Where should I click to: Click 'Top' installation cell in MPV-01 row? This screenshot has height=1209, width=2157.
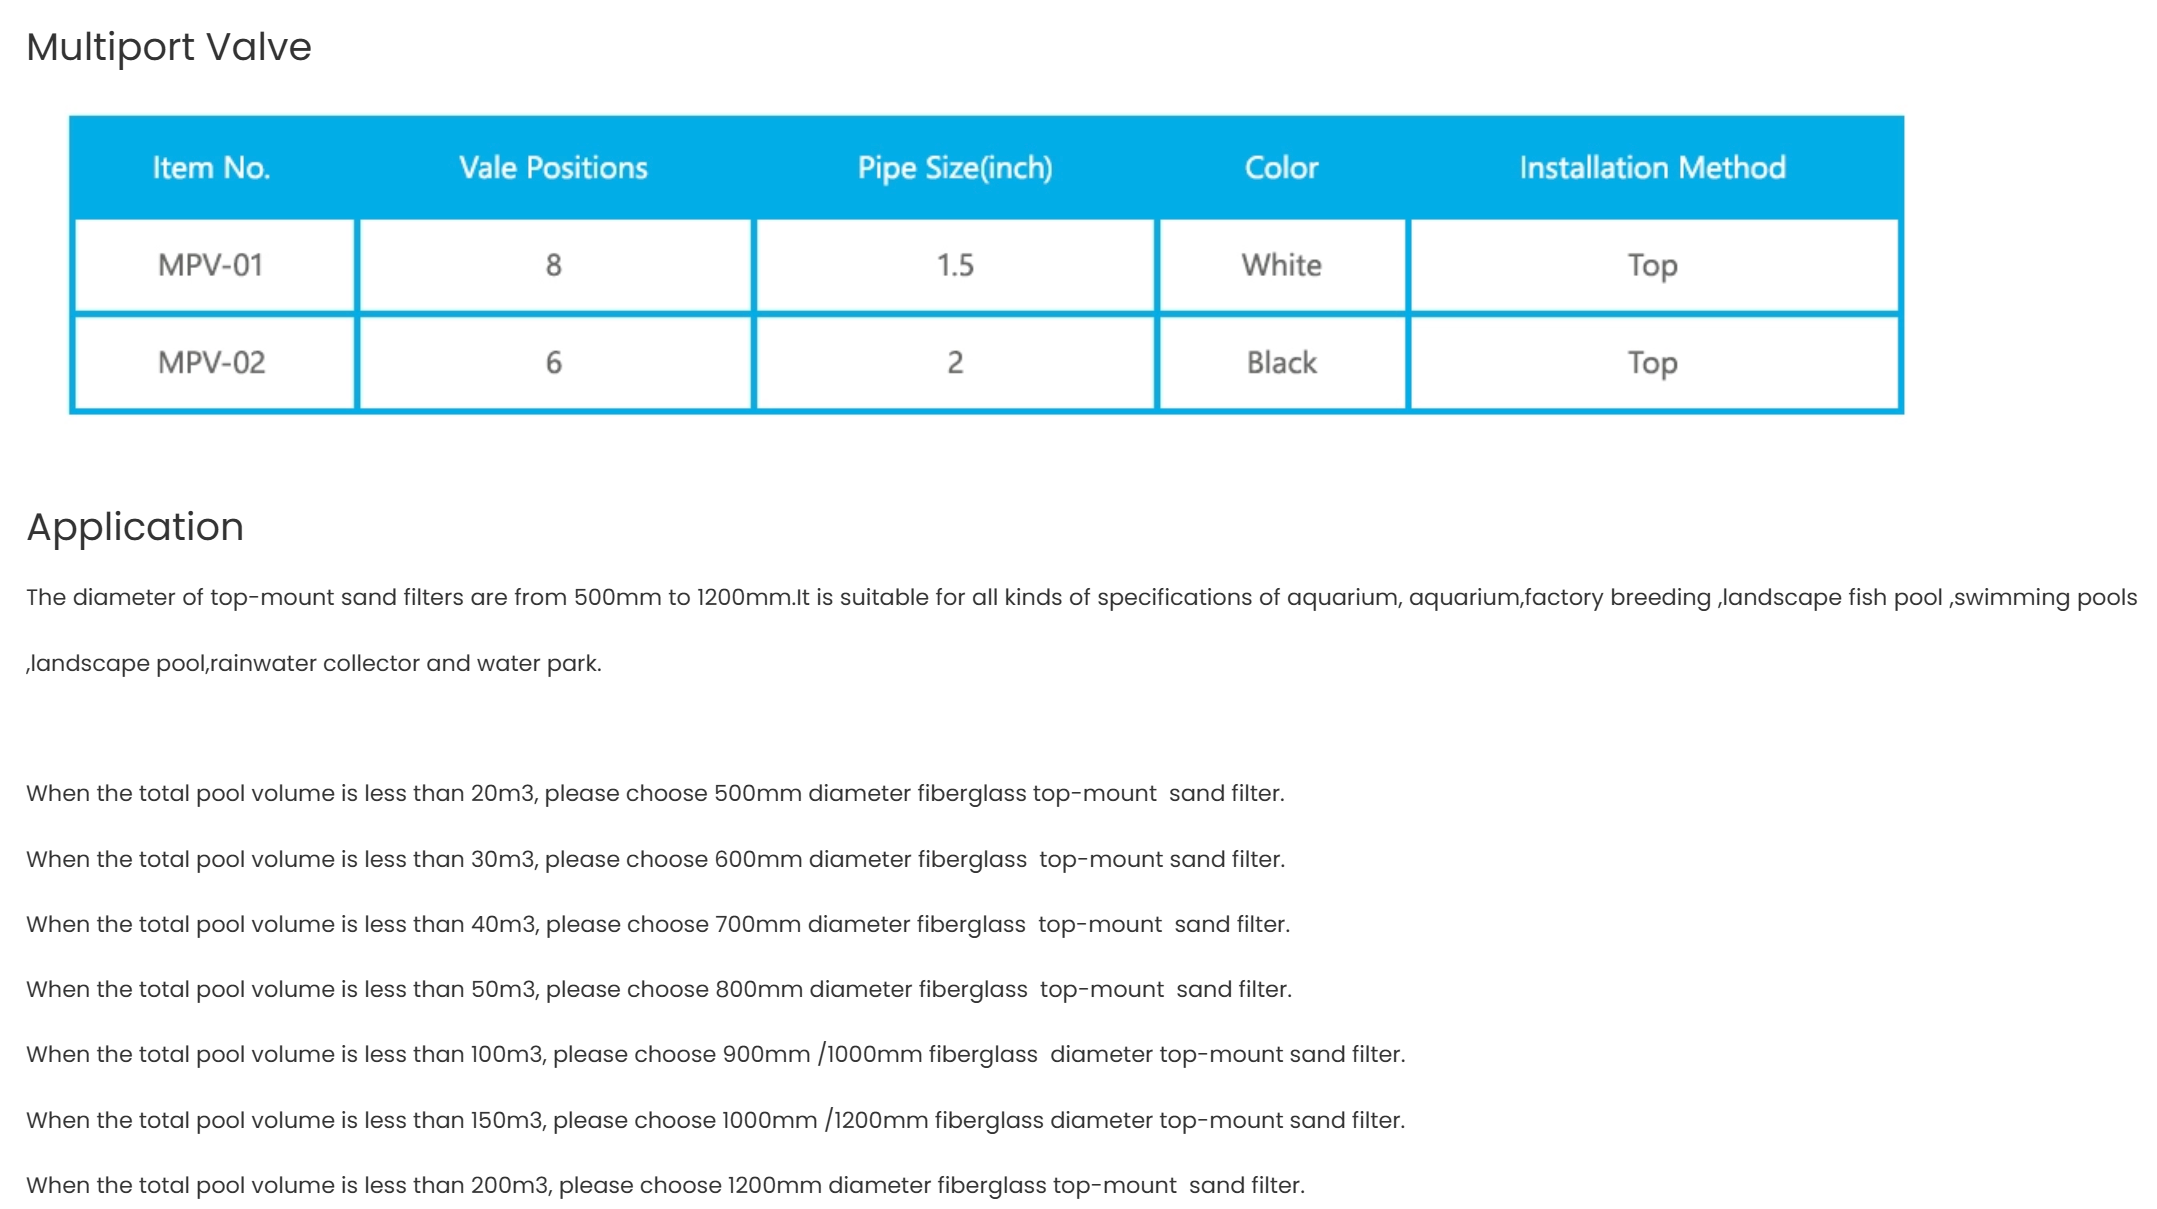pos(1653,265)
